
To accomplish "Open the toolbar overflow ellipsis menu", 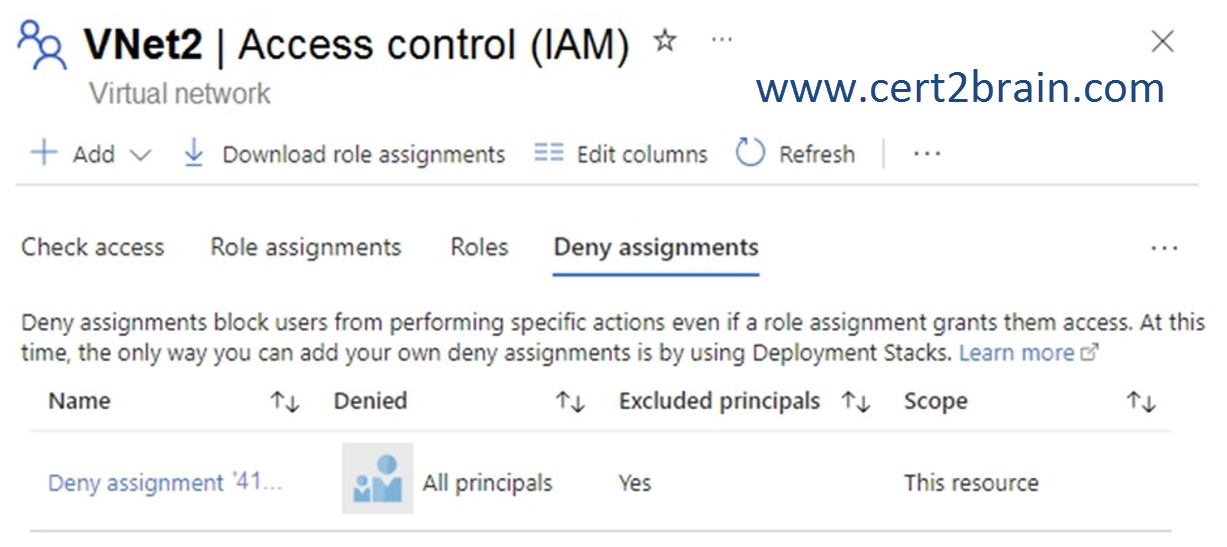I will [927, 154].
